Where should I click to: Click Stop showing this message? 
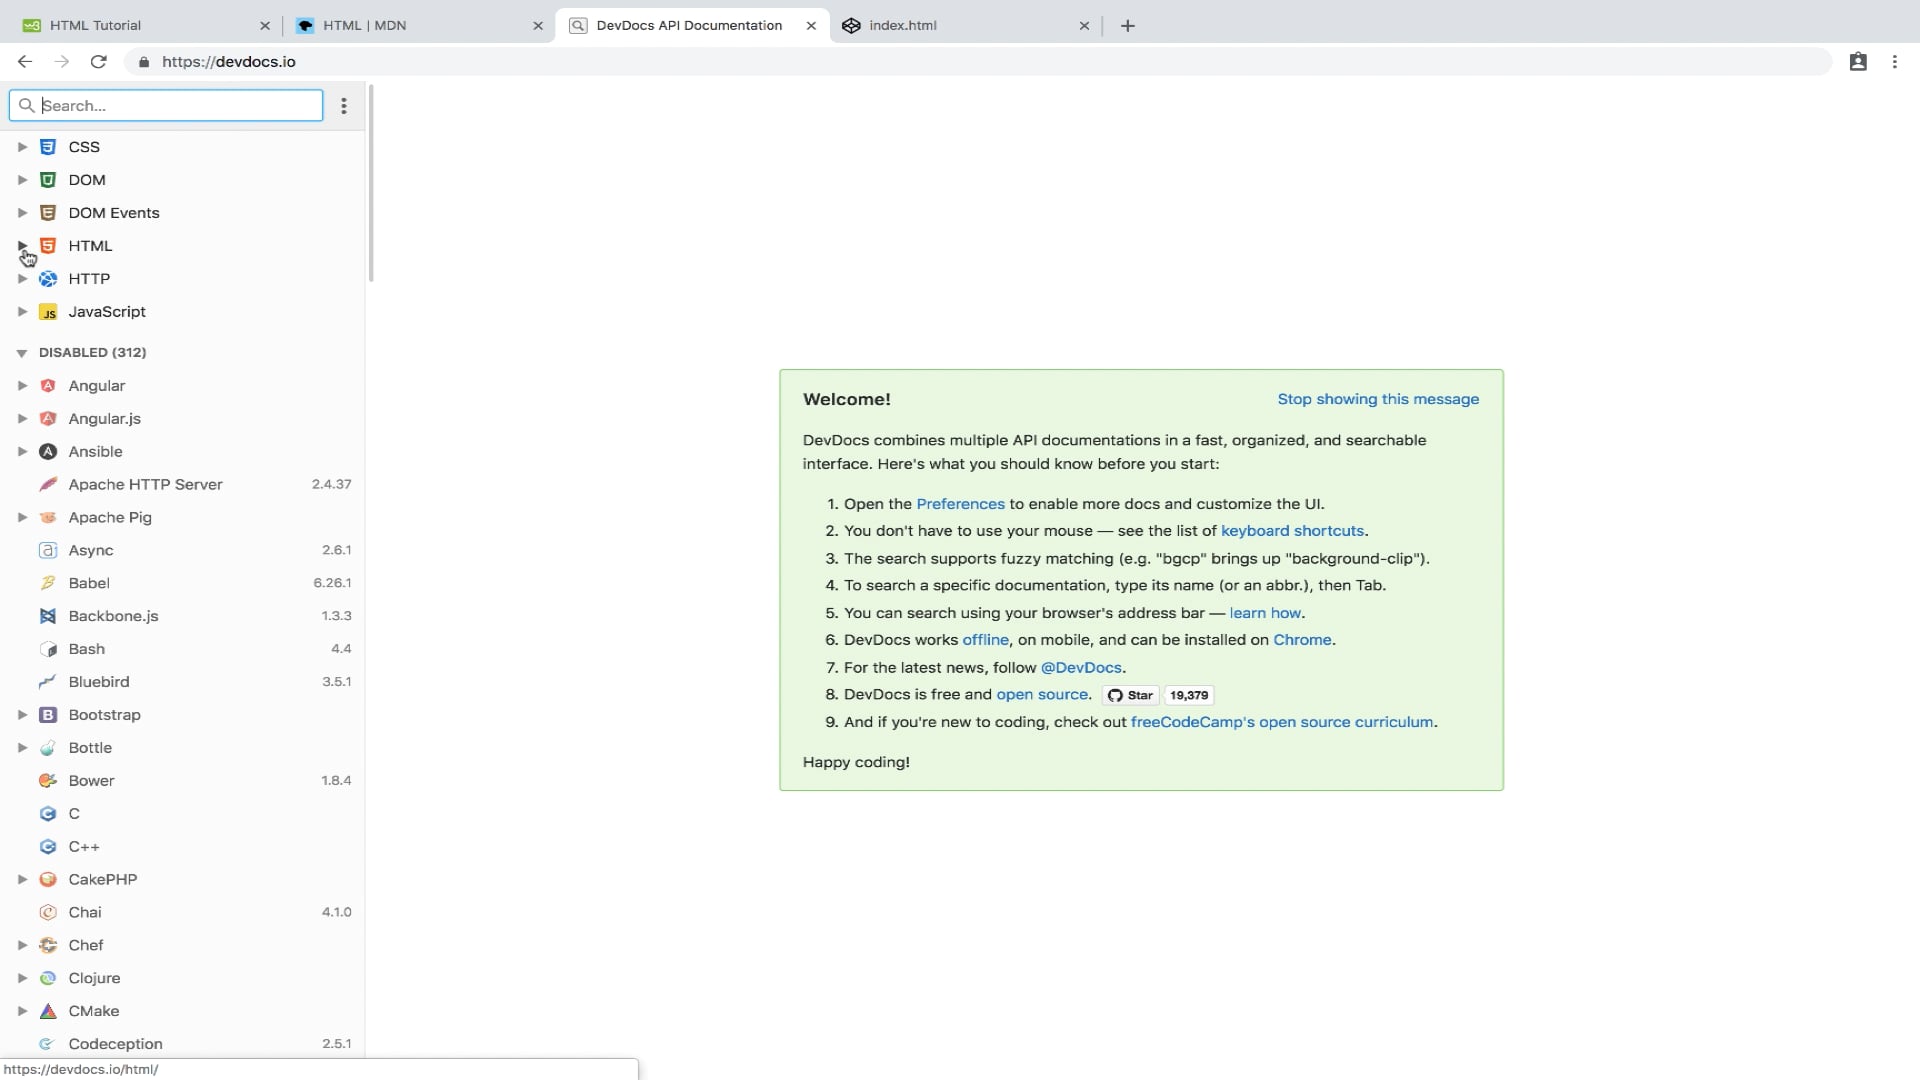[1377, 399]
